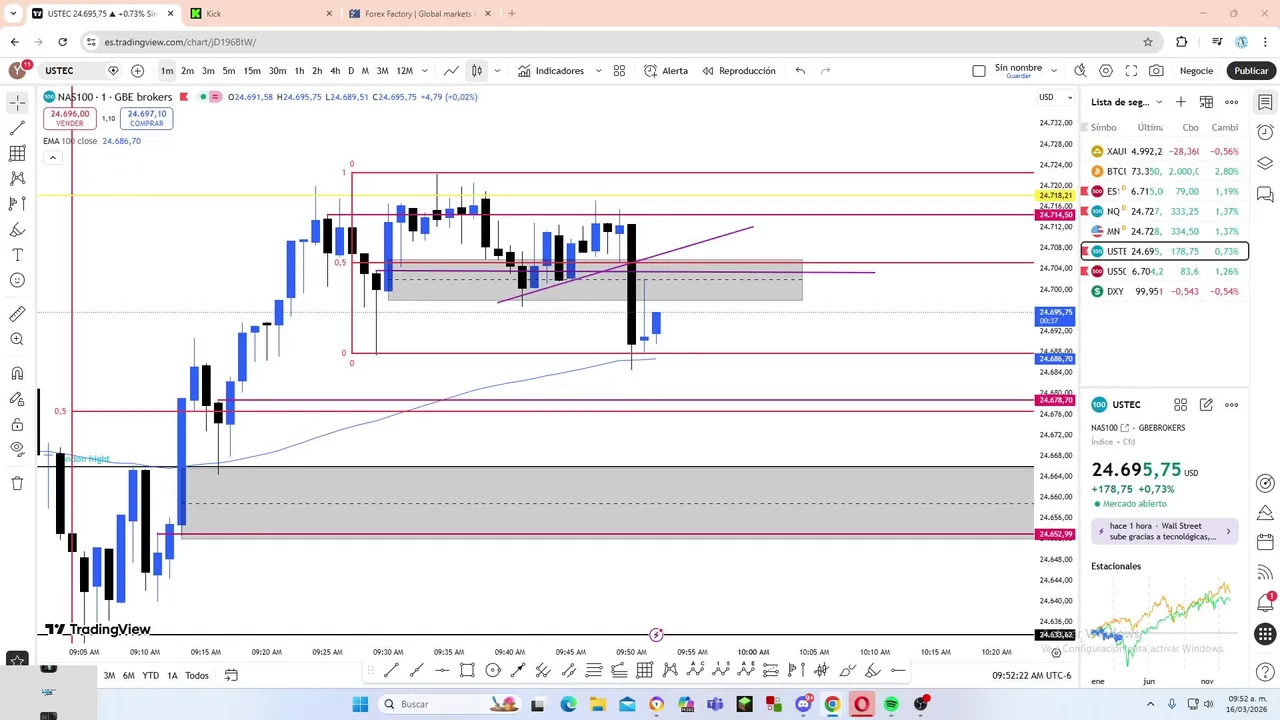Select the 5m timeframe
The height and width of the screenshot is (720, 1280).
click(x=229, y=71)
